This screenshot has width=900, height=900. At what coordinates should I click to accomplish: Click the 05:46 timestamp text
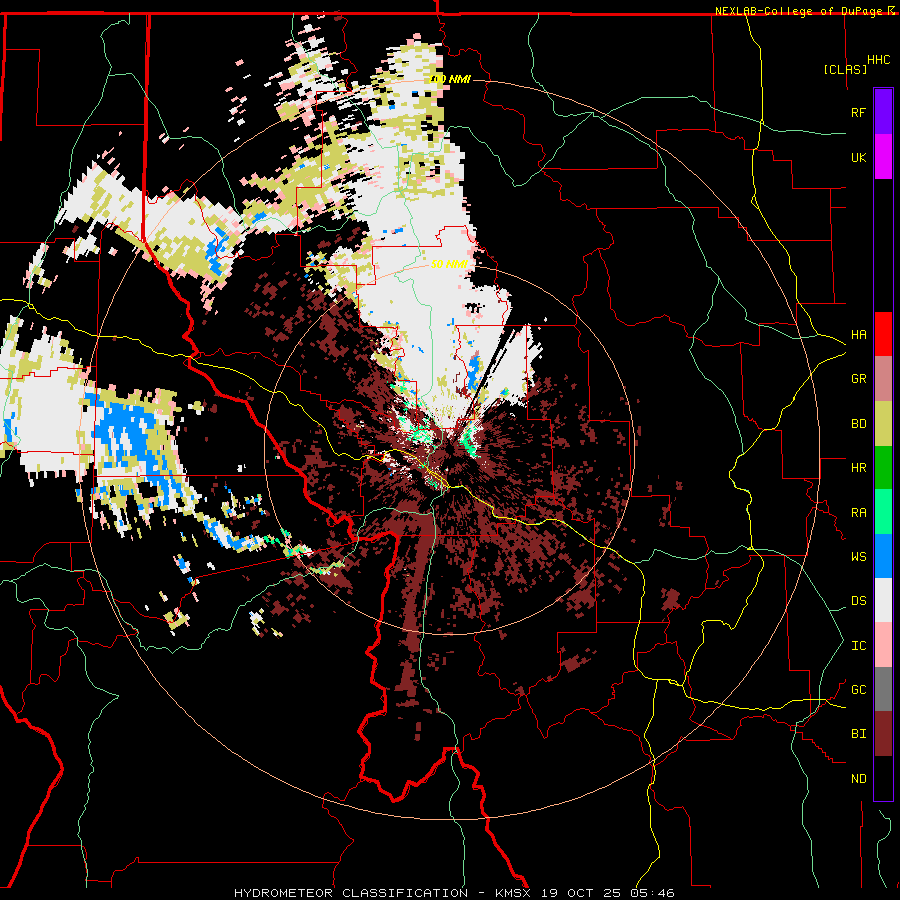(655, 893)
